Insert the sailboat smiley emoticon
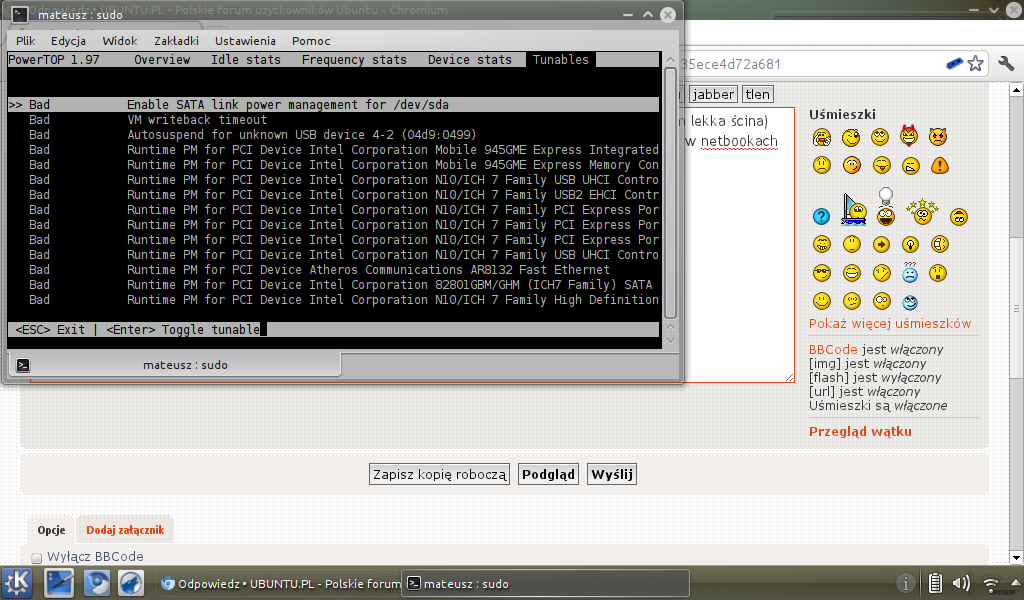 854,209
